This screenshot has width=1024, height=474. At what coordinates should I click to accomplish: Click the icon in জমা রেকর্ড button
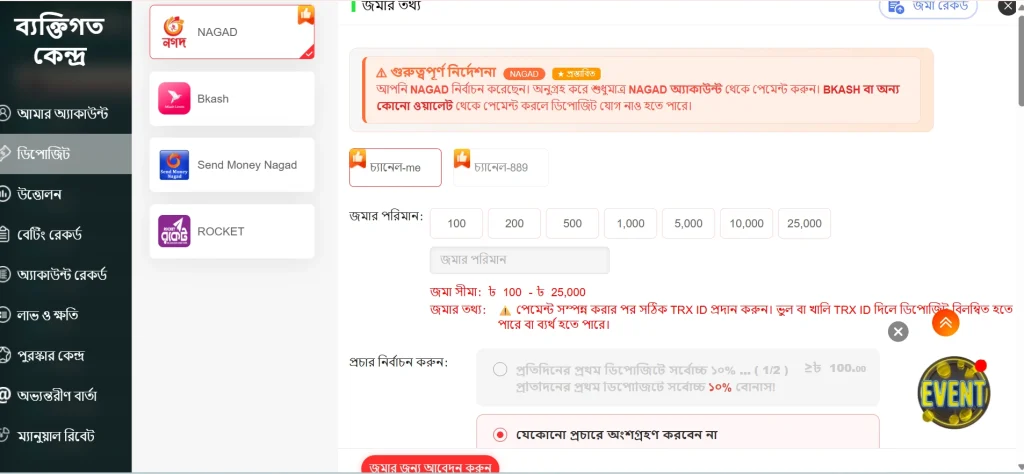pos(897,7)
